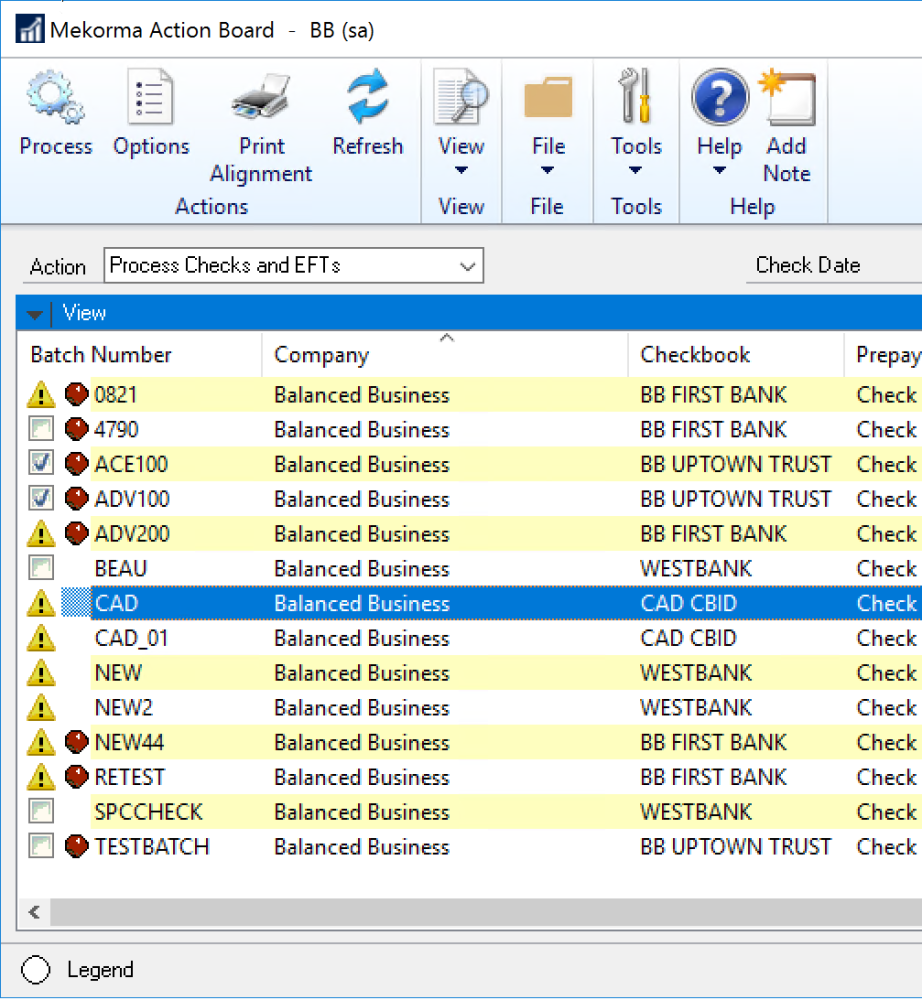Click the Company column sort arrow
The width and height of the screenshot is (922, 1000).
click(447, 338)
